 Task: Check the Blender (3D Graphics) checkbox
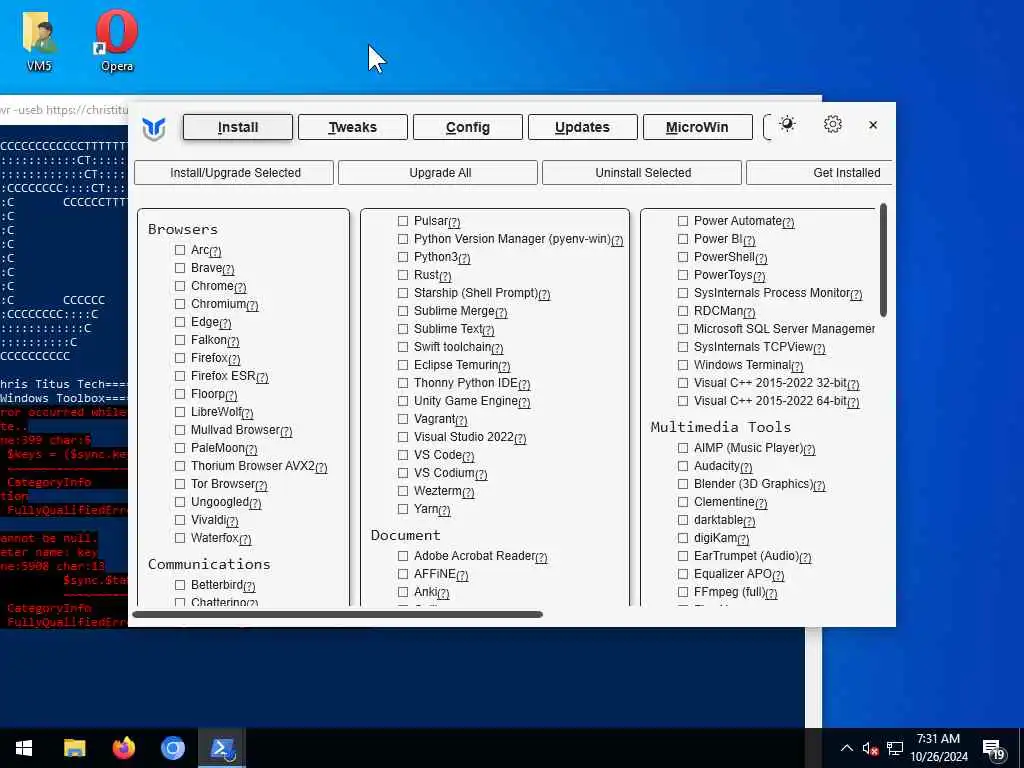683,484
